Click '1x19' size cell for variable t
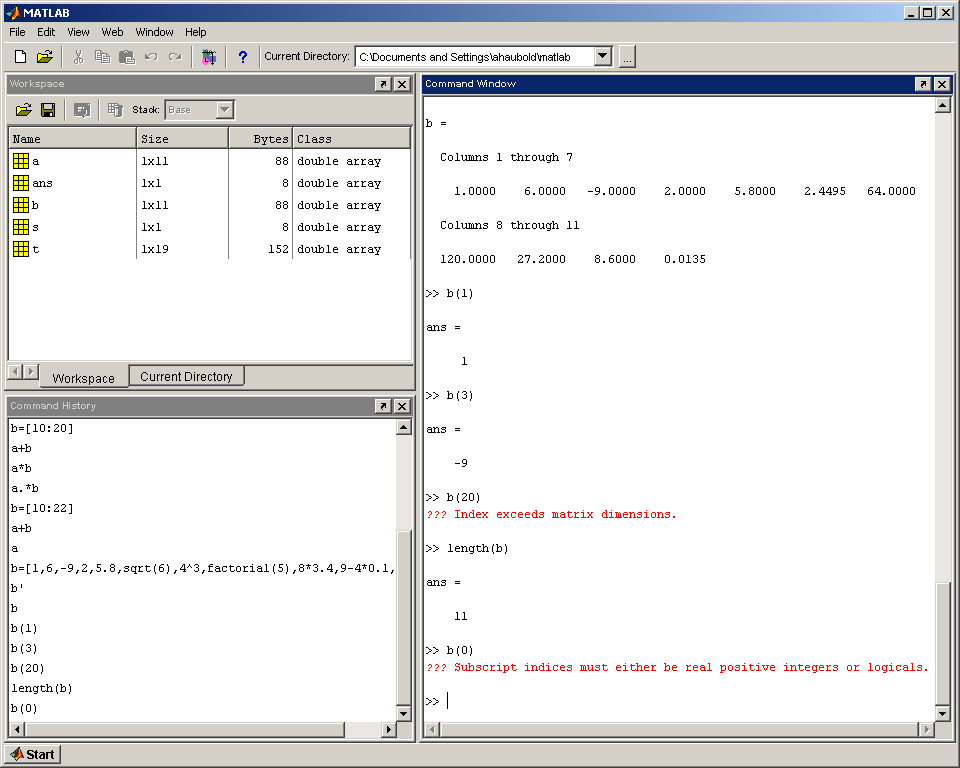Viewport: 960px width, 768px height. (x=155, y=249)
